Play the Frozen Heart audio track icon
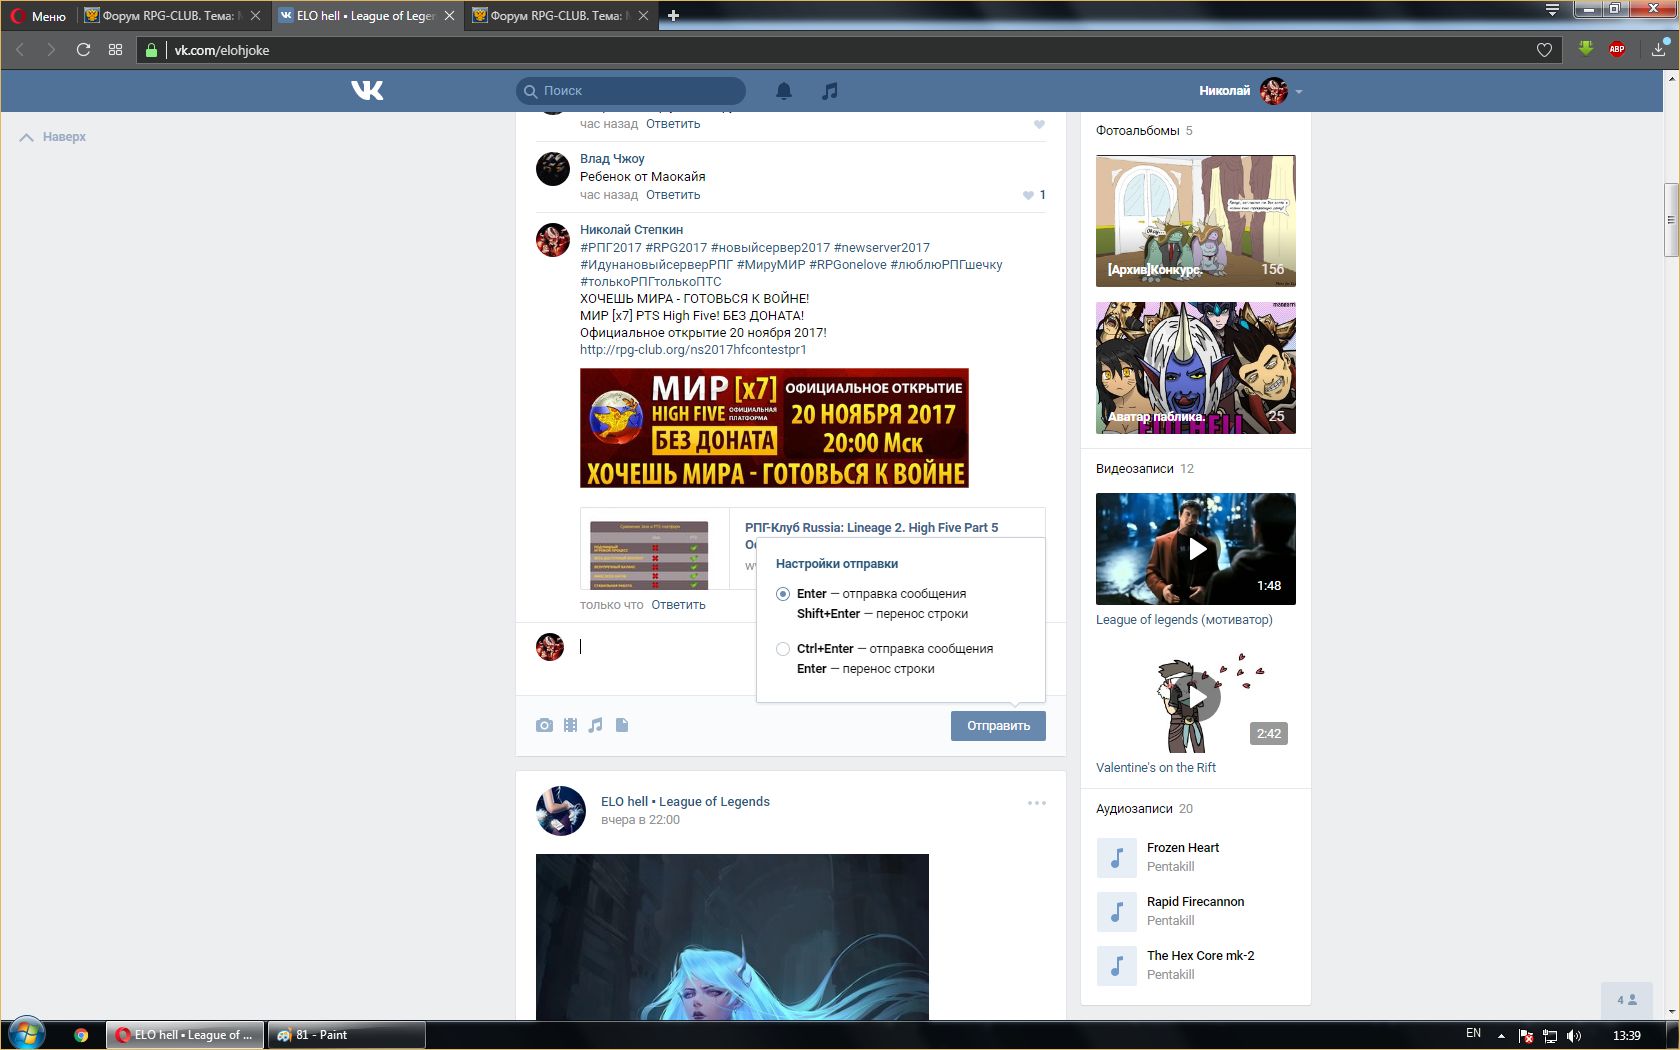1680x1050 pixels. pyautogui.click(x=1117, y=857)
